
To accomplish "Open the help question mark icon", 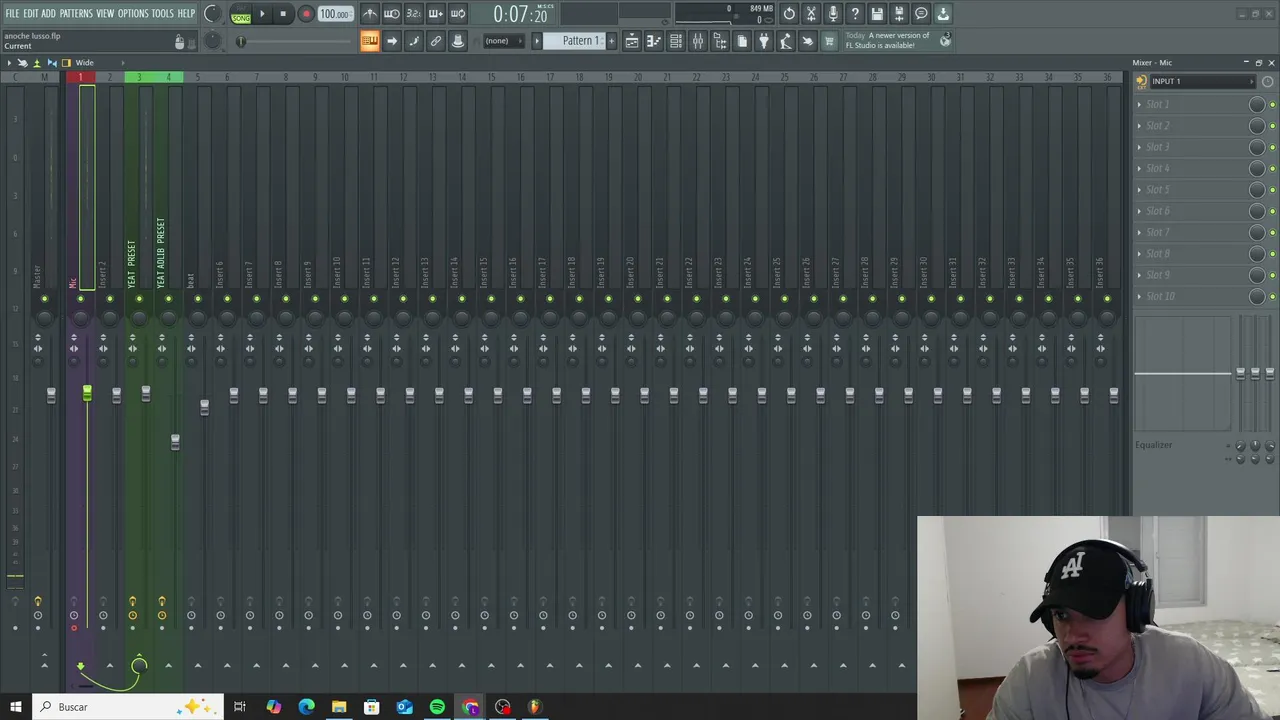I will [x=855, y=14].
